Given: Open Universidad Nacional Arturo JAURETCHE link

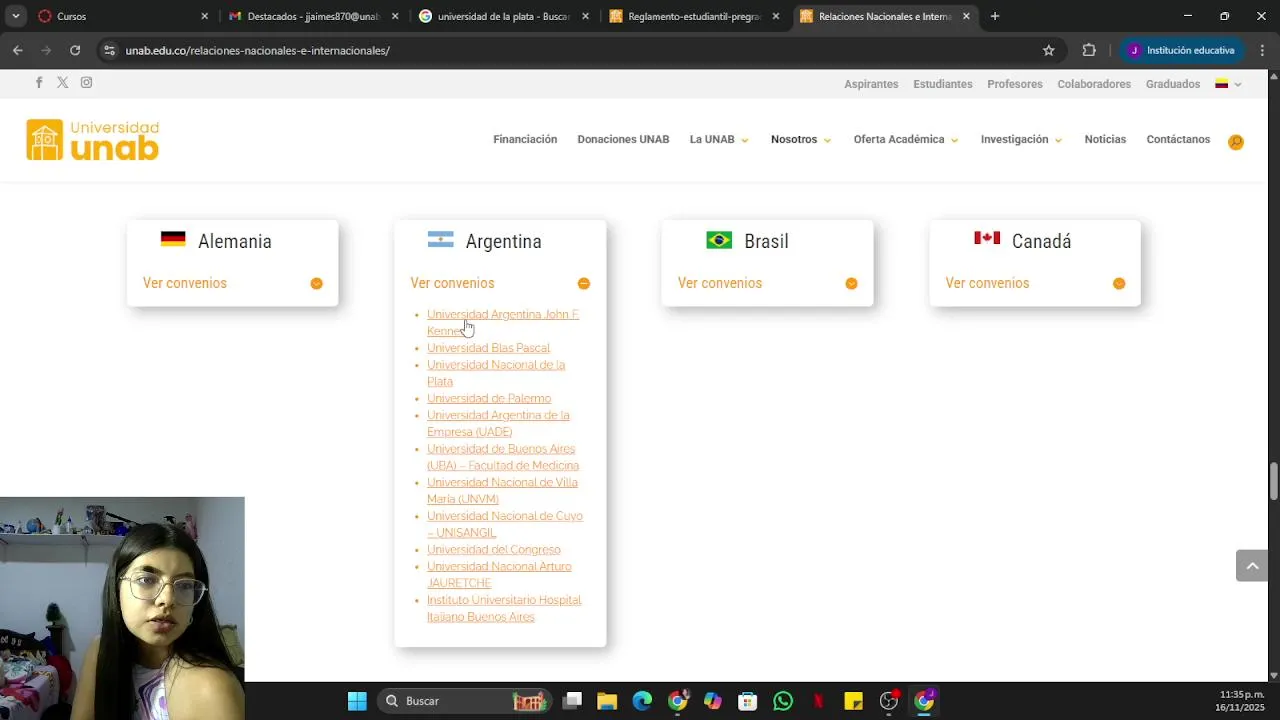Looking at the screenshot, I should tap(499, 575).
